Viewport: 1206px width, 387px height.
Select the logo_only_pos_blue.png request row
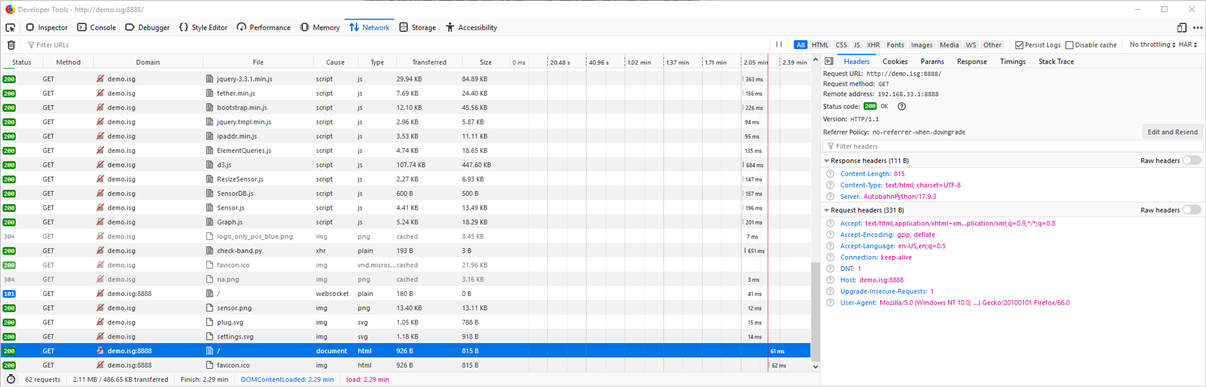click(x=405, y=236)
